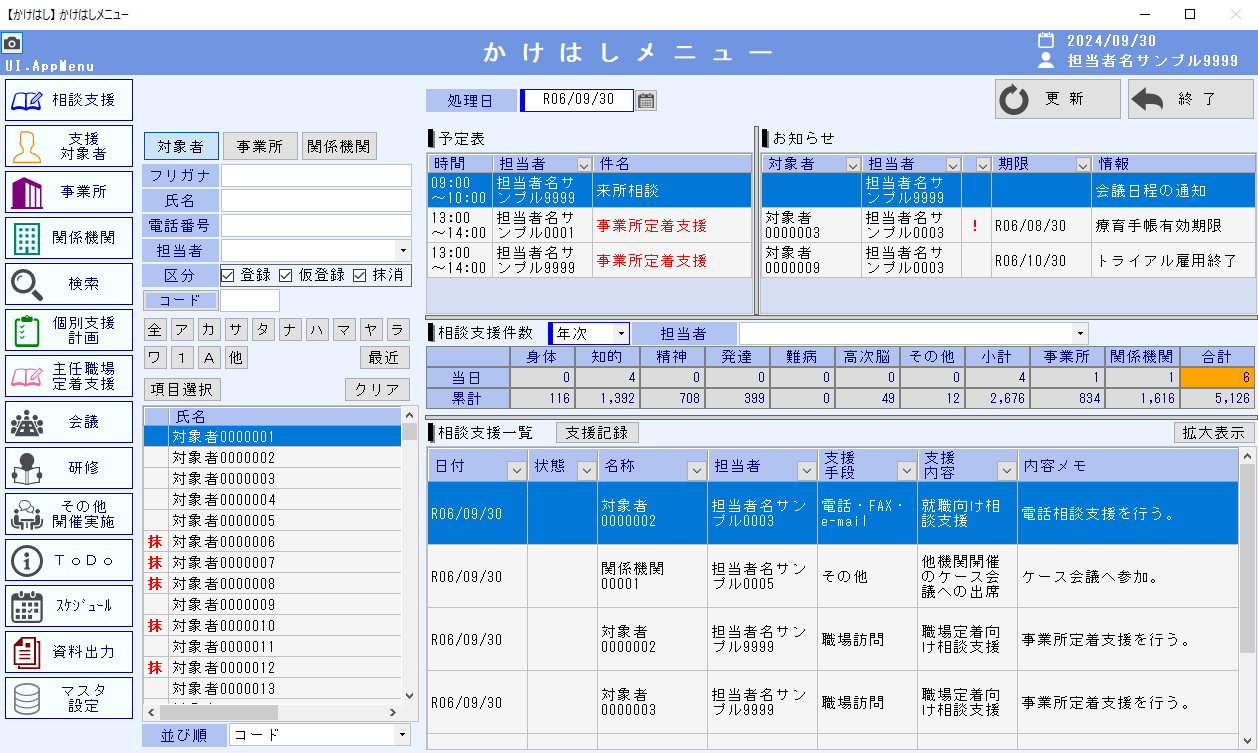Click the 終了 exit arrow button
Image resolution: width=1258 pixels, height=753 pixels.
tap(1190, 99)
